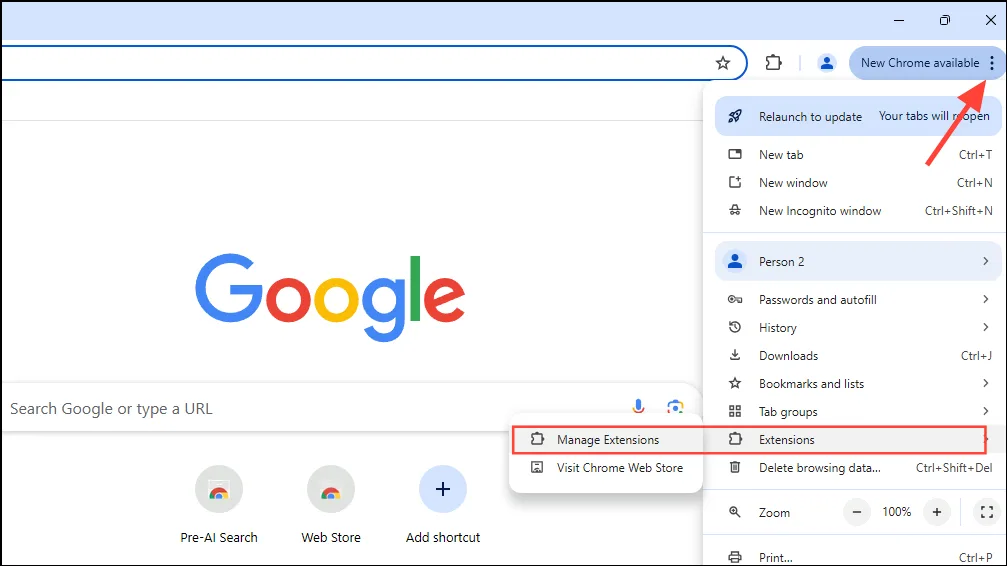Open the History menu entry

pos(858,328)
